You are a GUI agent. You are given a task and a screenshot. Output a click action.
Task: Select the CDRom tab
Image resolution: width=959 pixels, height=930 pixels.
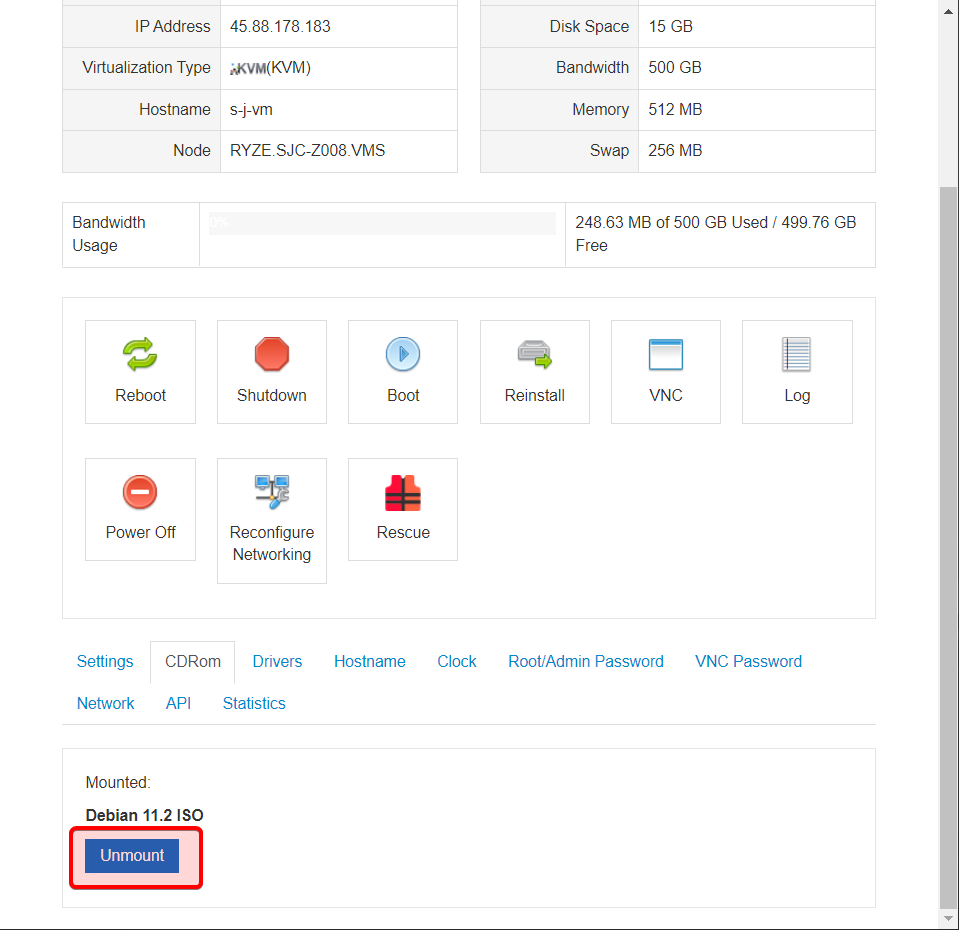(193, 662)
